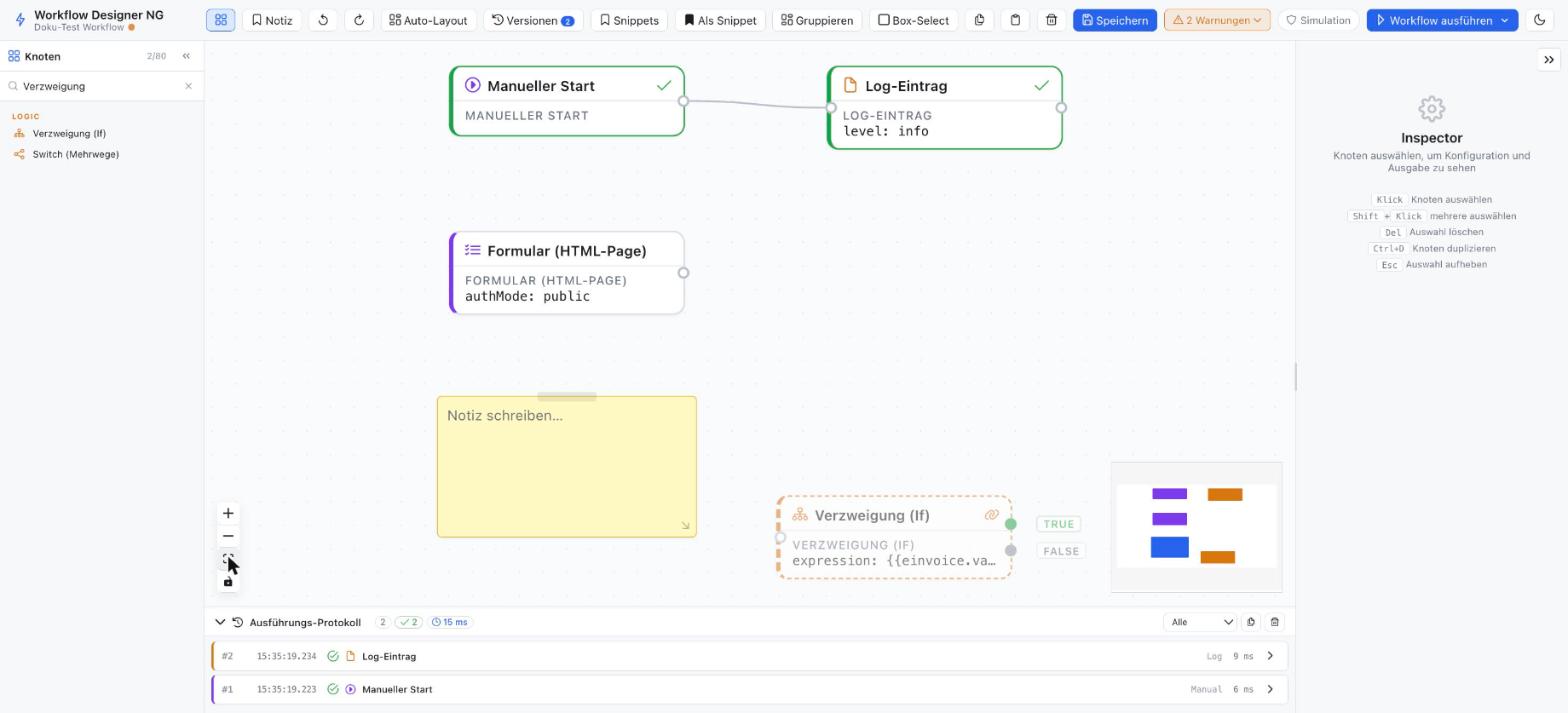Click the canvas minimap
This screenshot has width=1568, height=713.
point(1196,527)
